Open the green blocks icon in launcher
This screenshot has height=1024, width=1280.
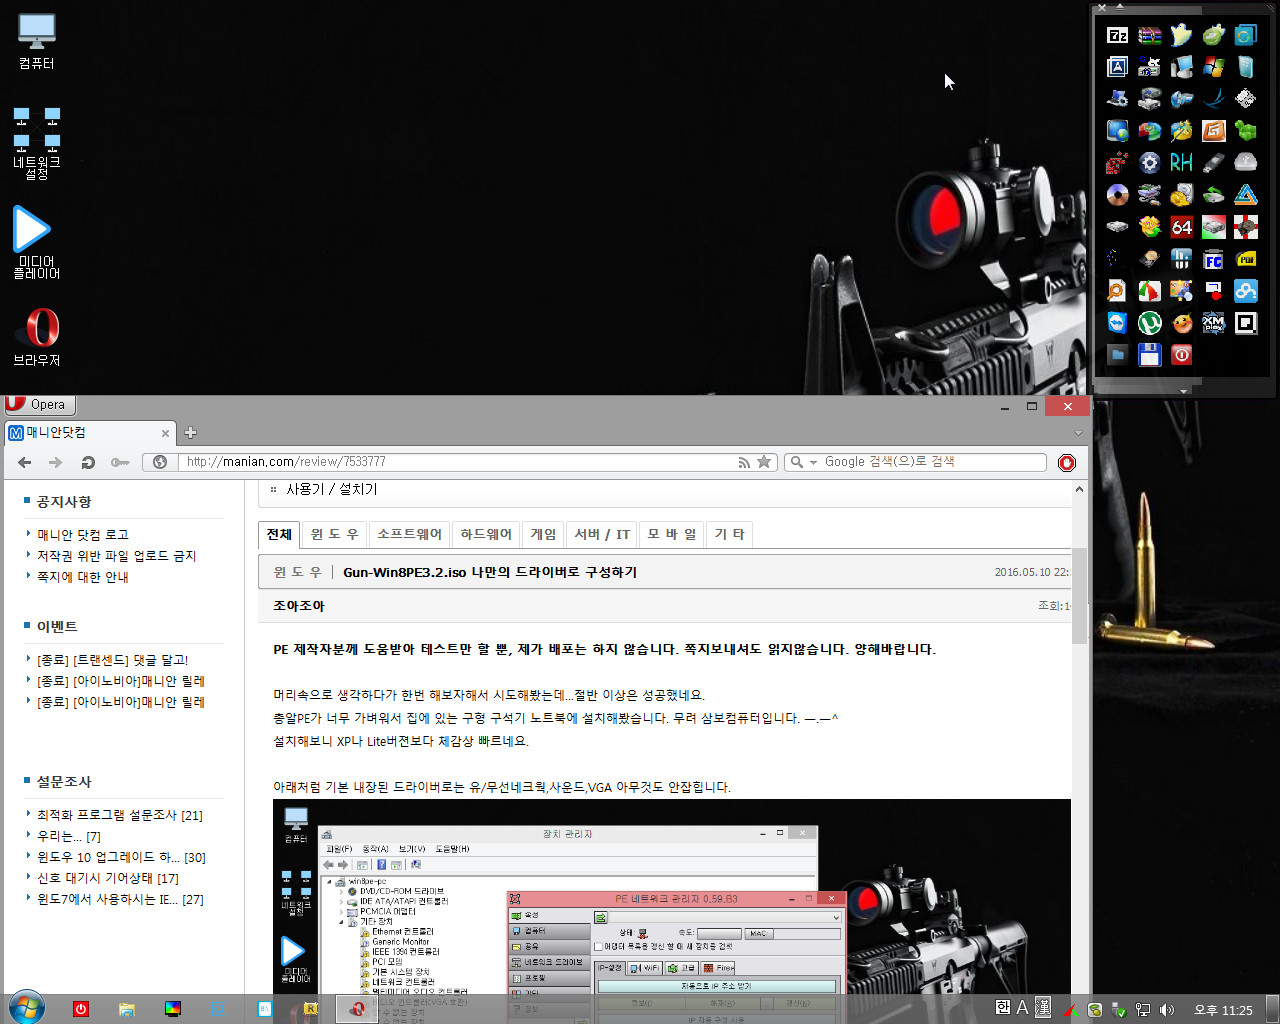coord(1245,130)
